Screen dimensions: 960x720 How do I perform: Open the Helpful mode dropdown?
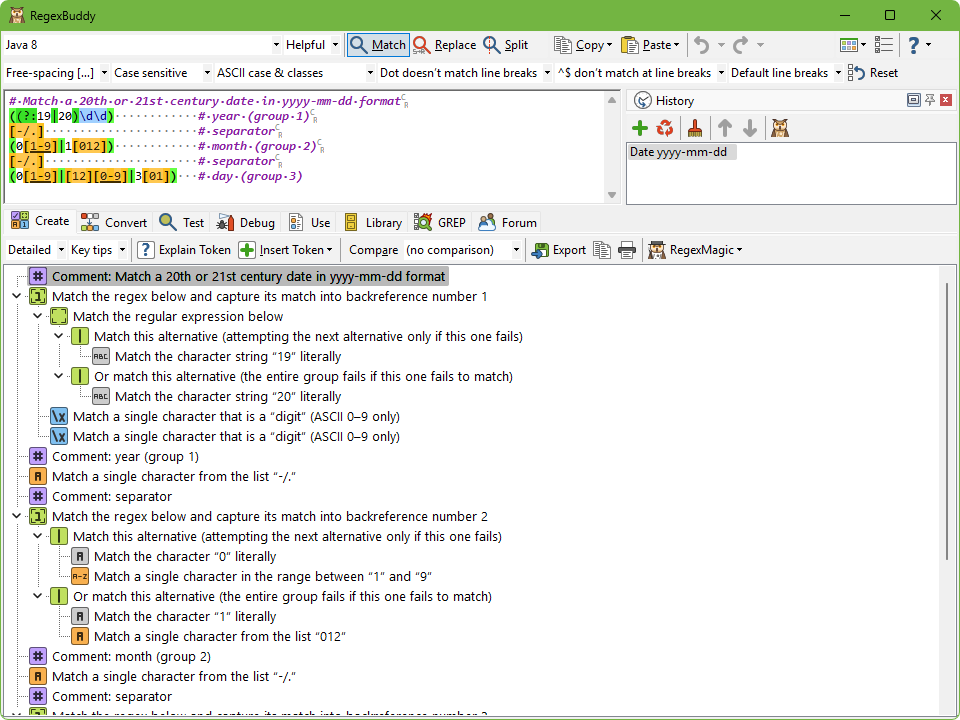[335, 45]
